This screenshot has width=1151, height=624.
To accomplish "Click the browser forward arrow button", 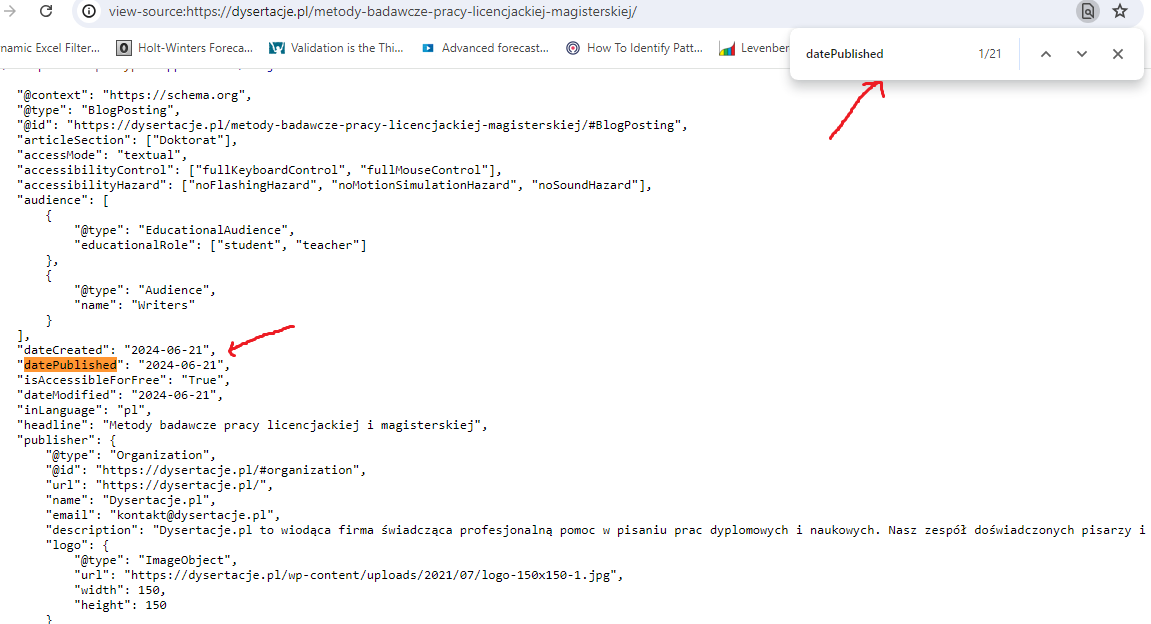I will click(10, 11).
